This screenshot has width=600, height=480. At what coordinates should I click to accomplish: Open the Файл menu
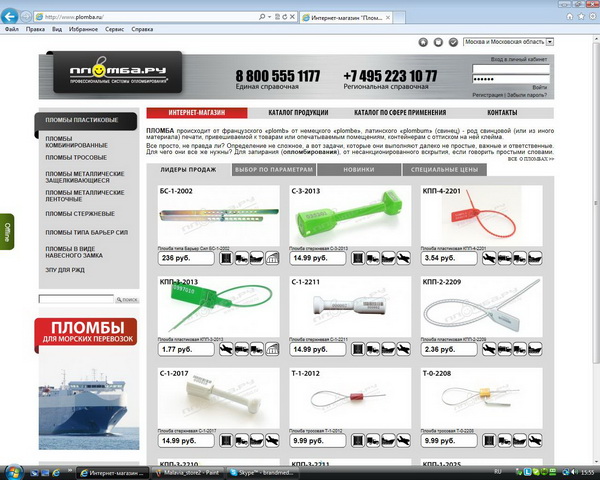(x=12, y=29)
